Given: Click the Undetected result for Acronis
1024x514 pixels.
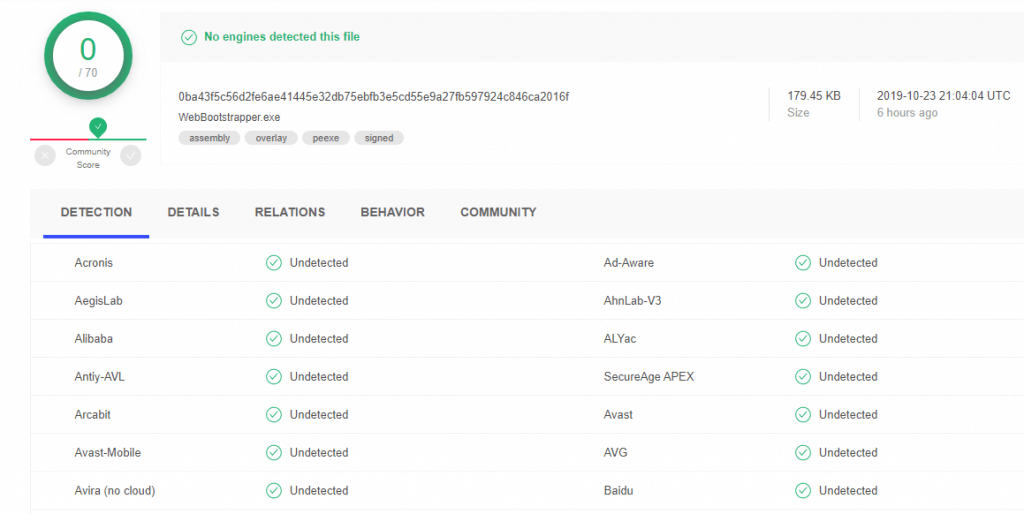Looking at the screenshot, I should tap(319, 263).
